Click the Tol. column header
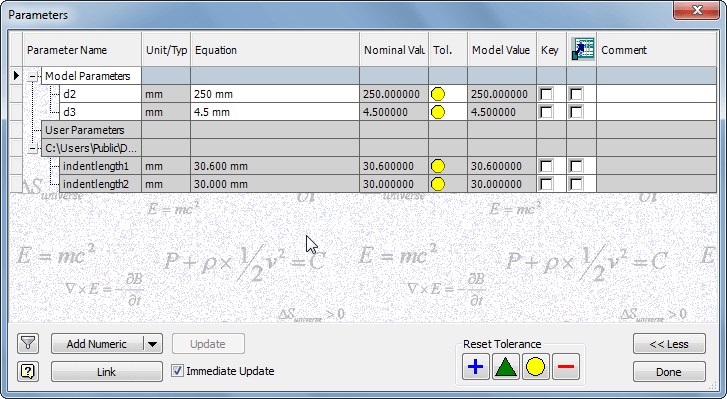727x399 pixels. click(x=448, y=50)
